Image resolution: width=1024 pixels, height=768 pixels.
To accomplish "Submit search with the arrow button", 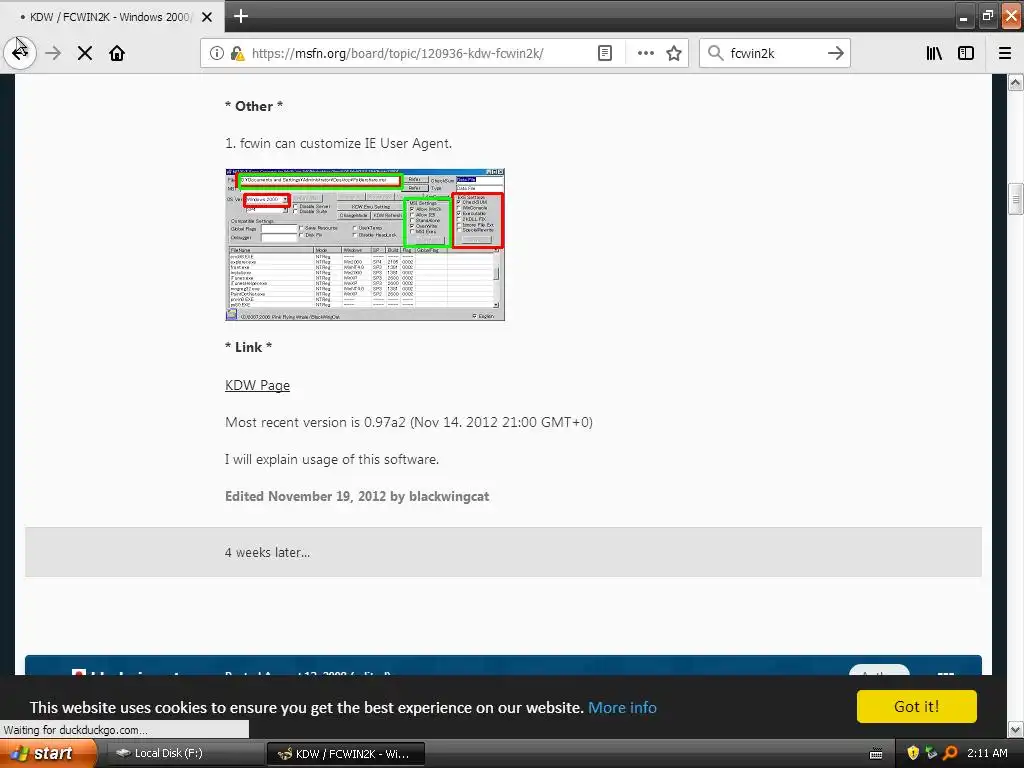I will (x=836, y=53).
